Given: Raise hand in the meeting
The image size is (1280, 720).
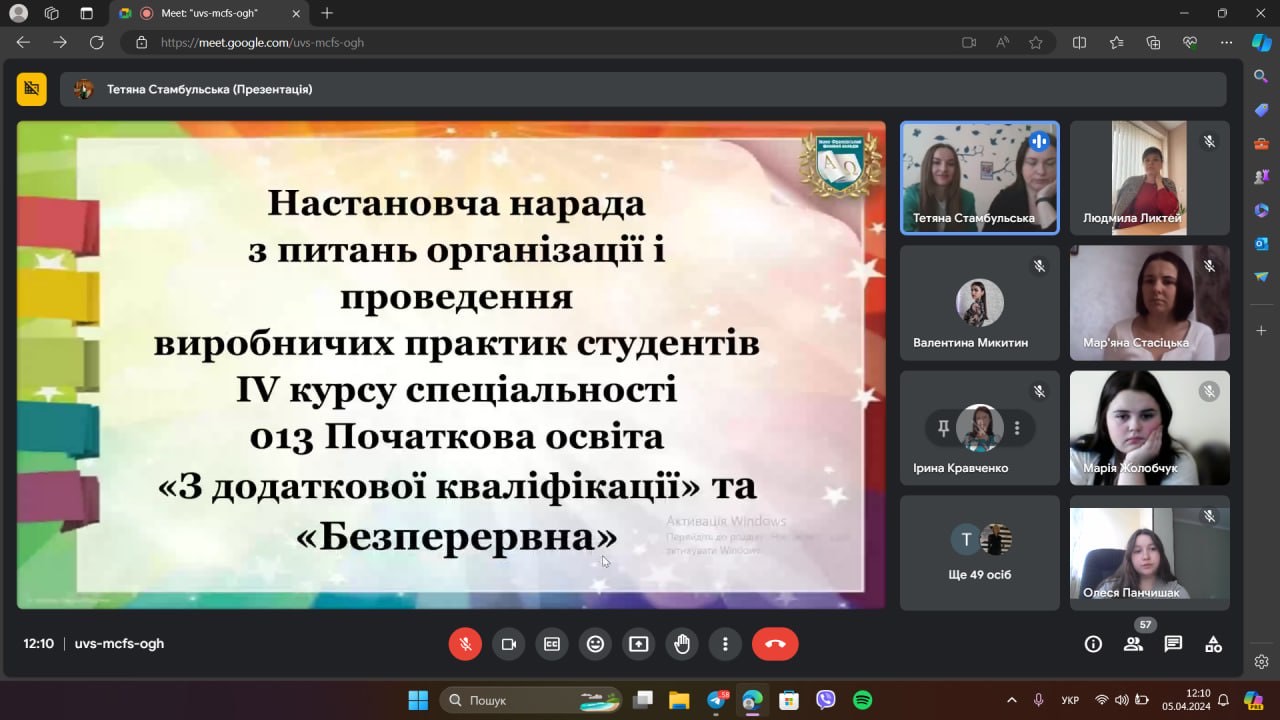Looking at the screenshot, I should pos(682,644).
